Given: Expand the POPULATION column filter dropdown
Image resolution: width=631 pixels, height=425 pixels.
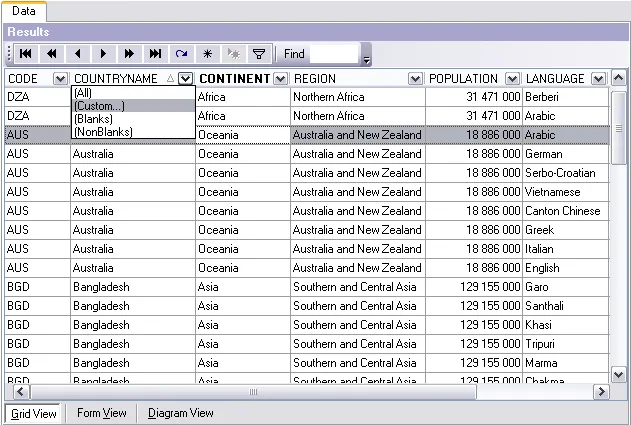Looking at the screenshot, I should (512, 79).
